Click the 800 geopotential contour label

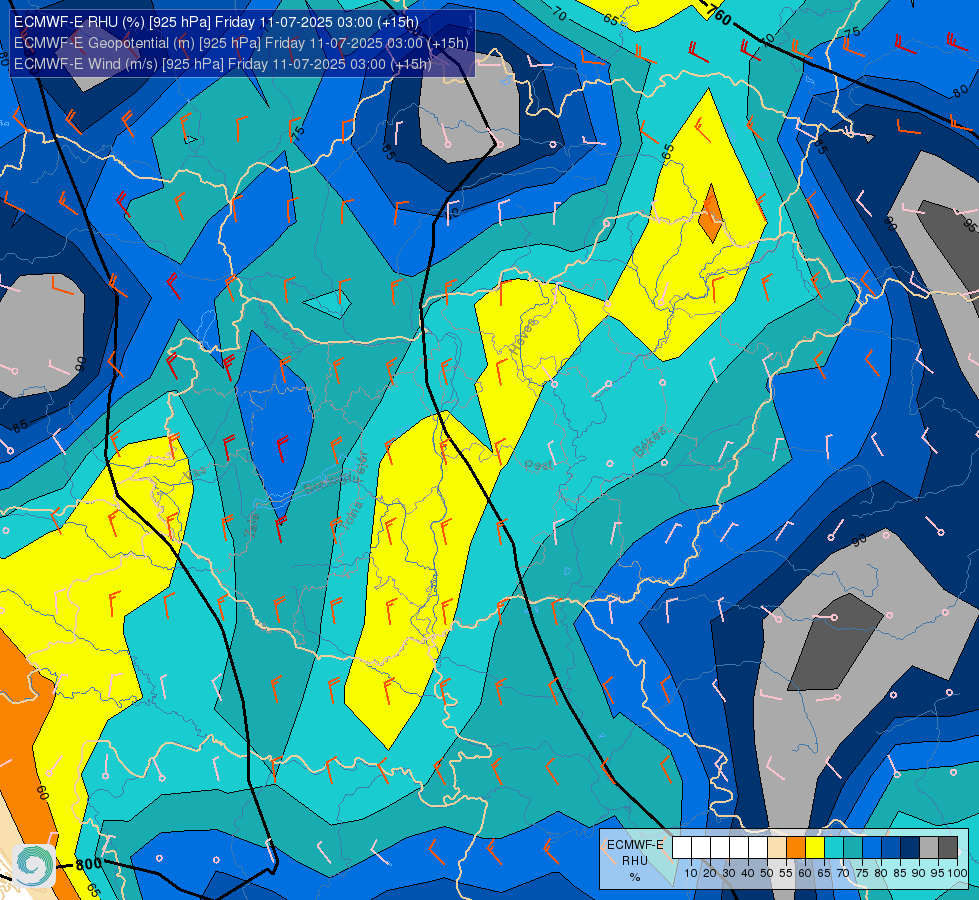point(88,865)
